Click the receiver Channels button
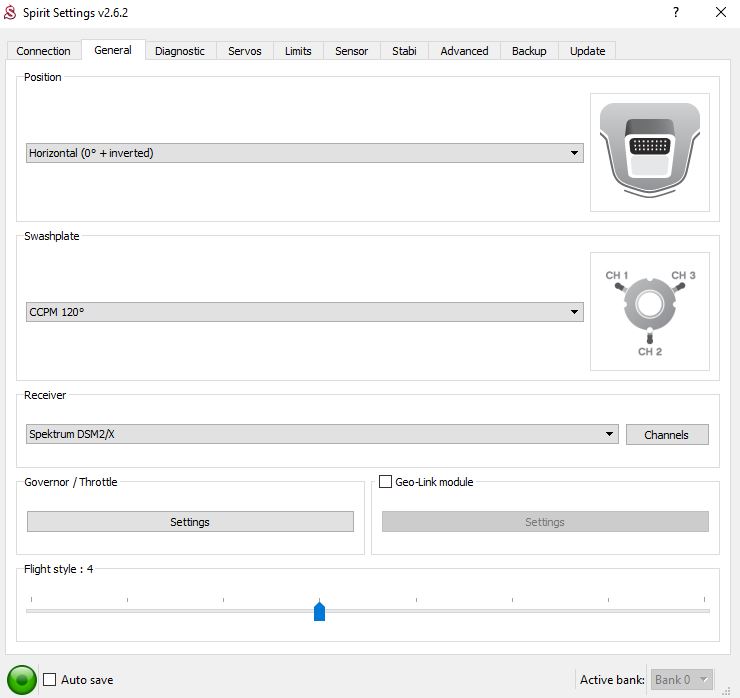Screen dimensions: 740x698 coord(666,435)
